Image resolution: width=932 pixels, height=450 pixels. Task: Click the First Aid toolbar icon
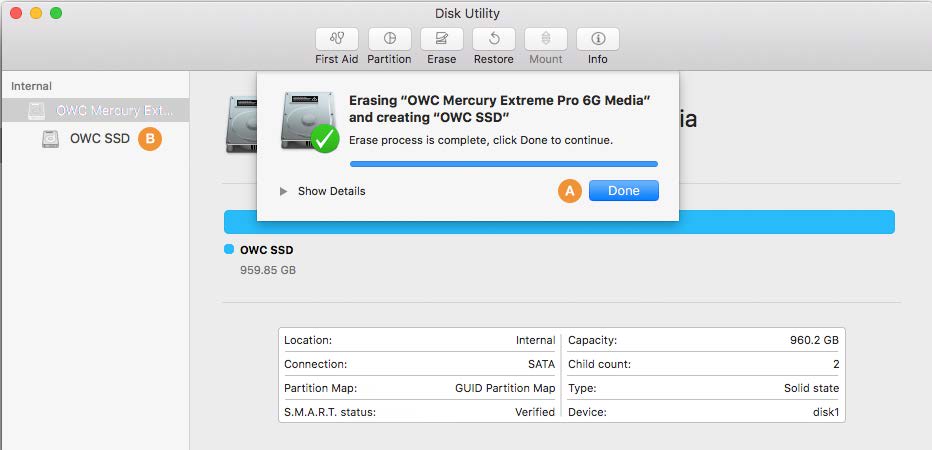336,39
